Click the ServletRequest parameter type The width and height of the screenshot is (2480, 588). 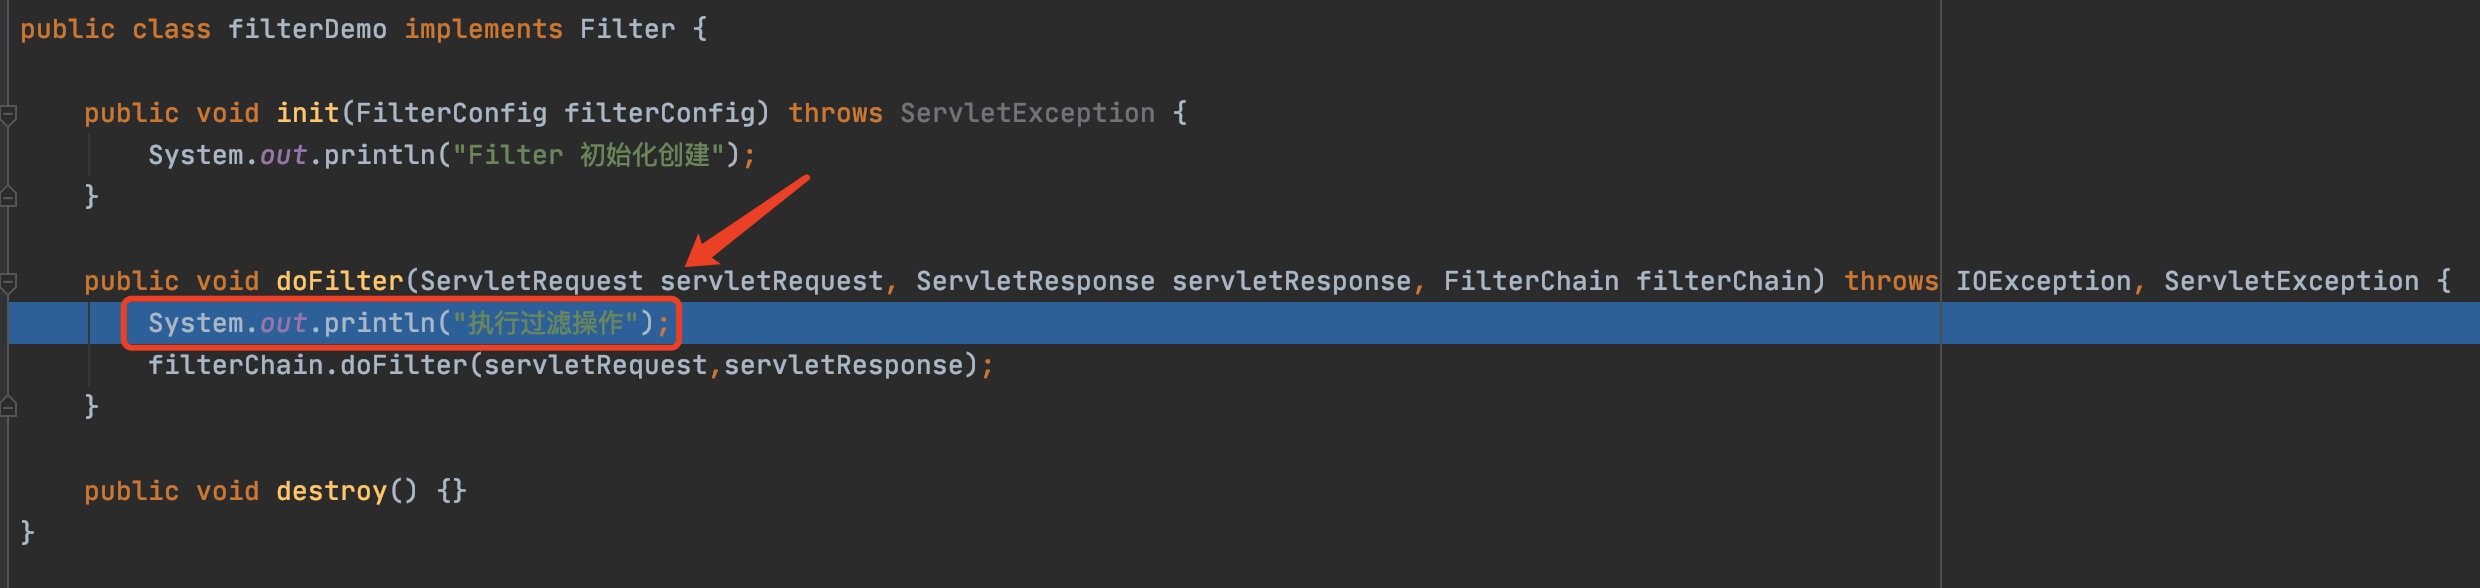(x=531, y=282)
